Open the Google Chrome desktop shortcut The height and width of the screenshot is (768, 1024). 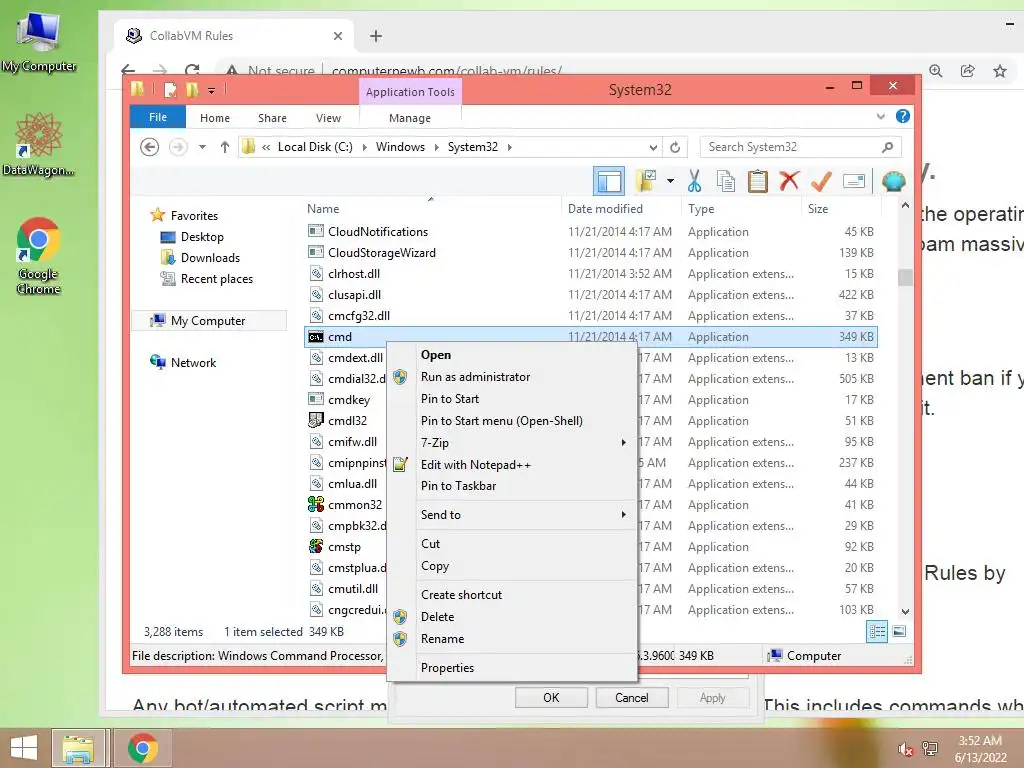click(38, 255)
